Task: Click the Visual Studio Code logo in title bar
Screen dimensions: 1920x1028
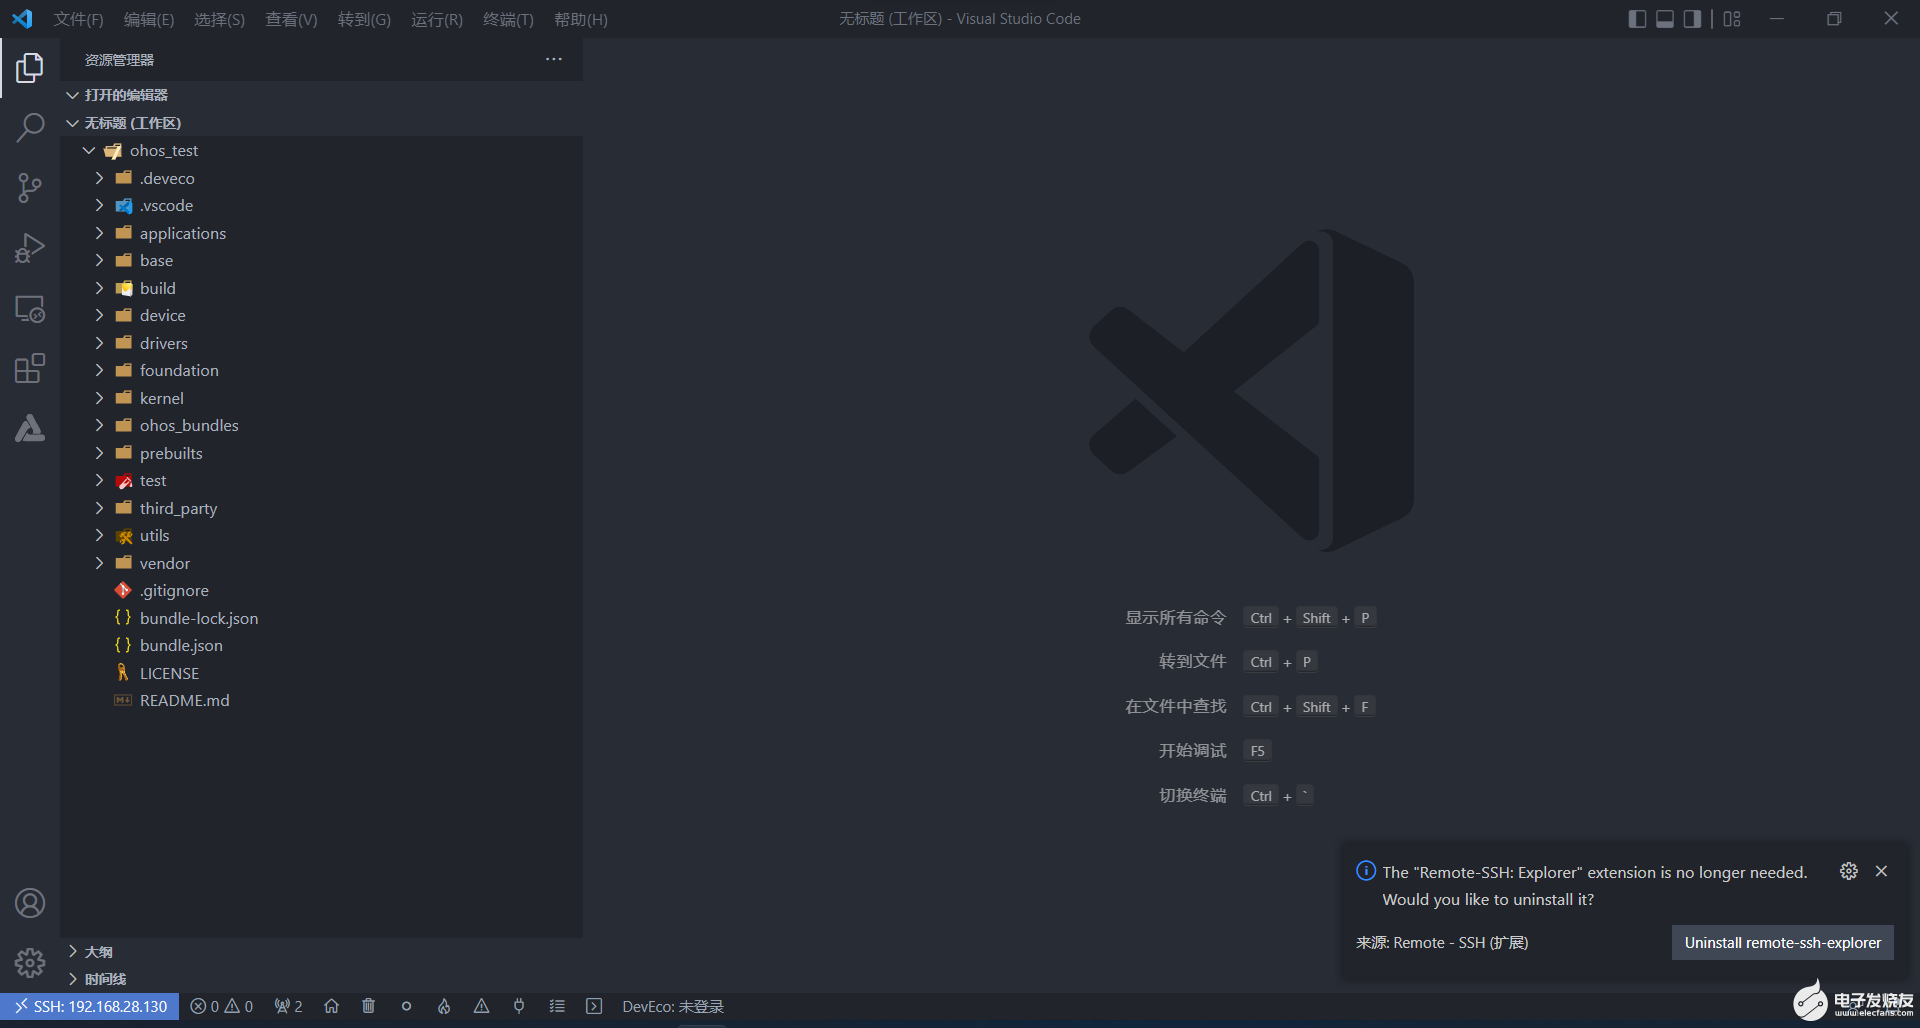Action: 22,19
